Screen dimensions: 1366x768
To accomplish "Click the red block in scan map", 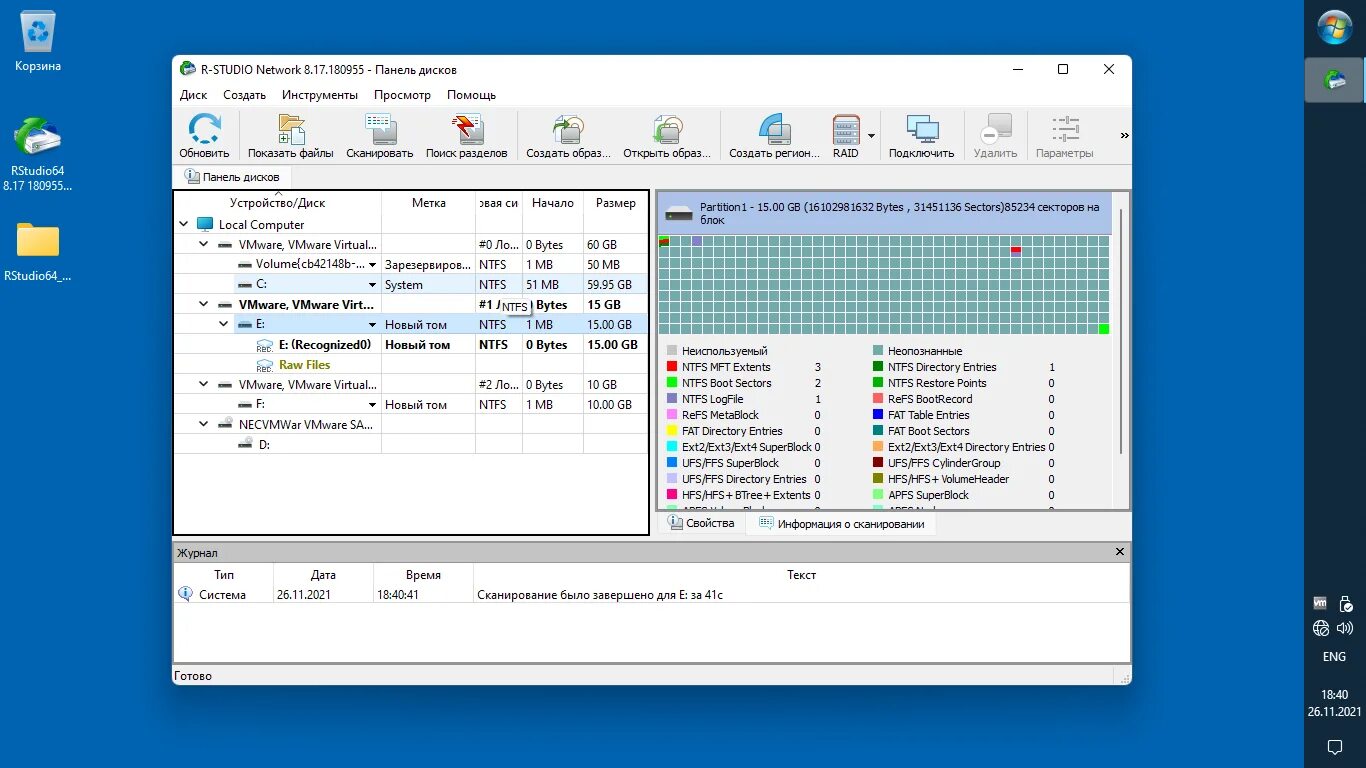I will pyautogui.click(x=1016, y=250).
